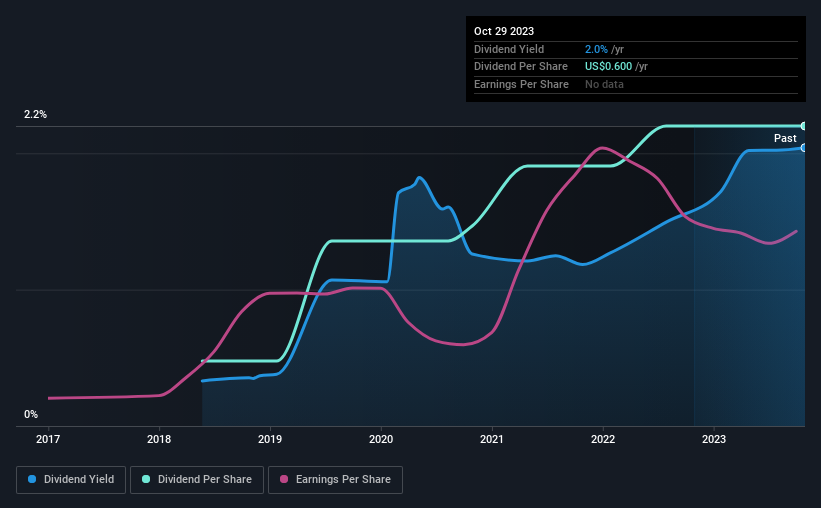Toggle the Earnings Per Share legend button
Viewport: 821px width, 508px height.
(335, 480)
